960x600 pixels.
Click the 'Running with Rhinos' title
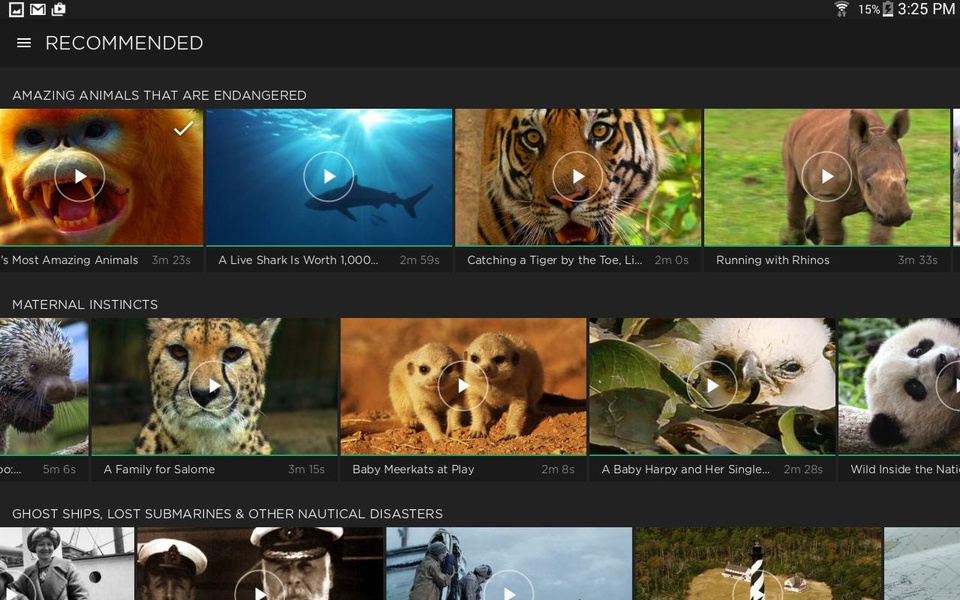(x=773, y=260)
